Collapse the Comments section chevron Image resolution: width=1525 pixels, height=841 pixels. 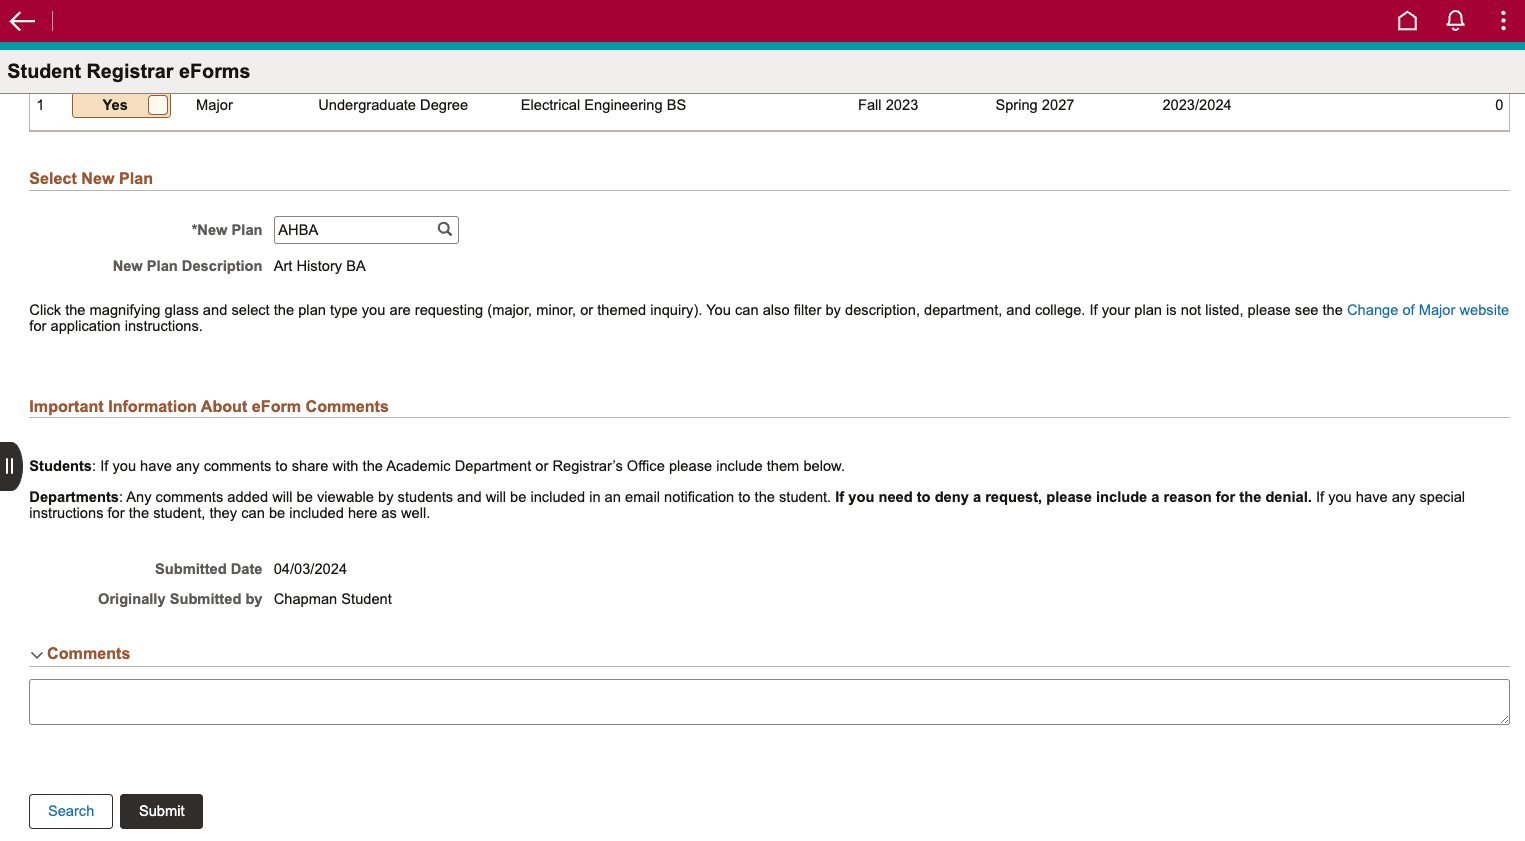coord(37,655)
